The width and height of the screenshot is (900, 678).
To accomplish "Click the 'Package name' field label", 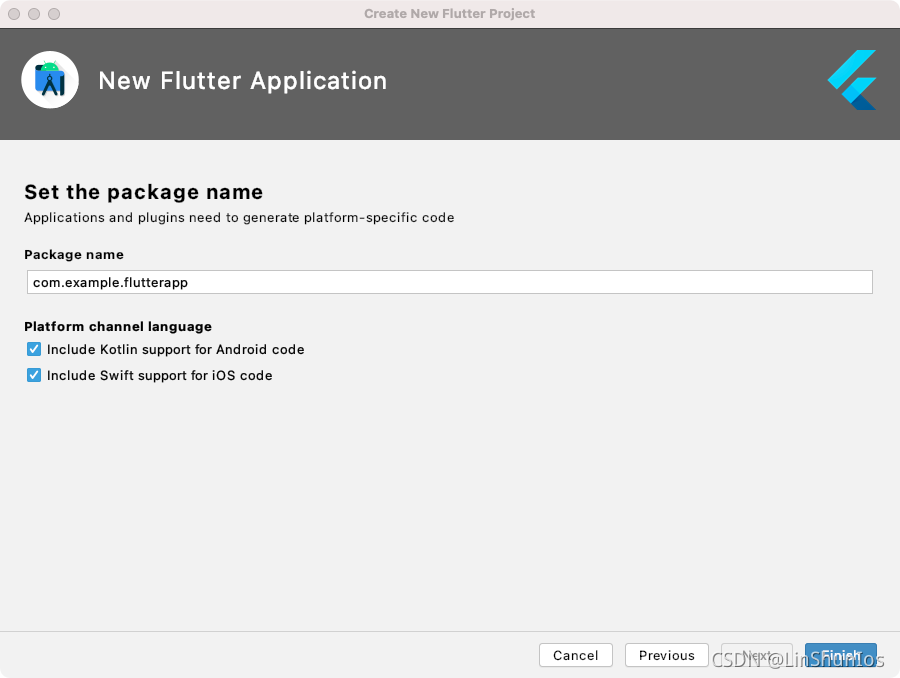I will tap(73, 254).
